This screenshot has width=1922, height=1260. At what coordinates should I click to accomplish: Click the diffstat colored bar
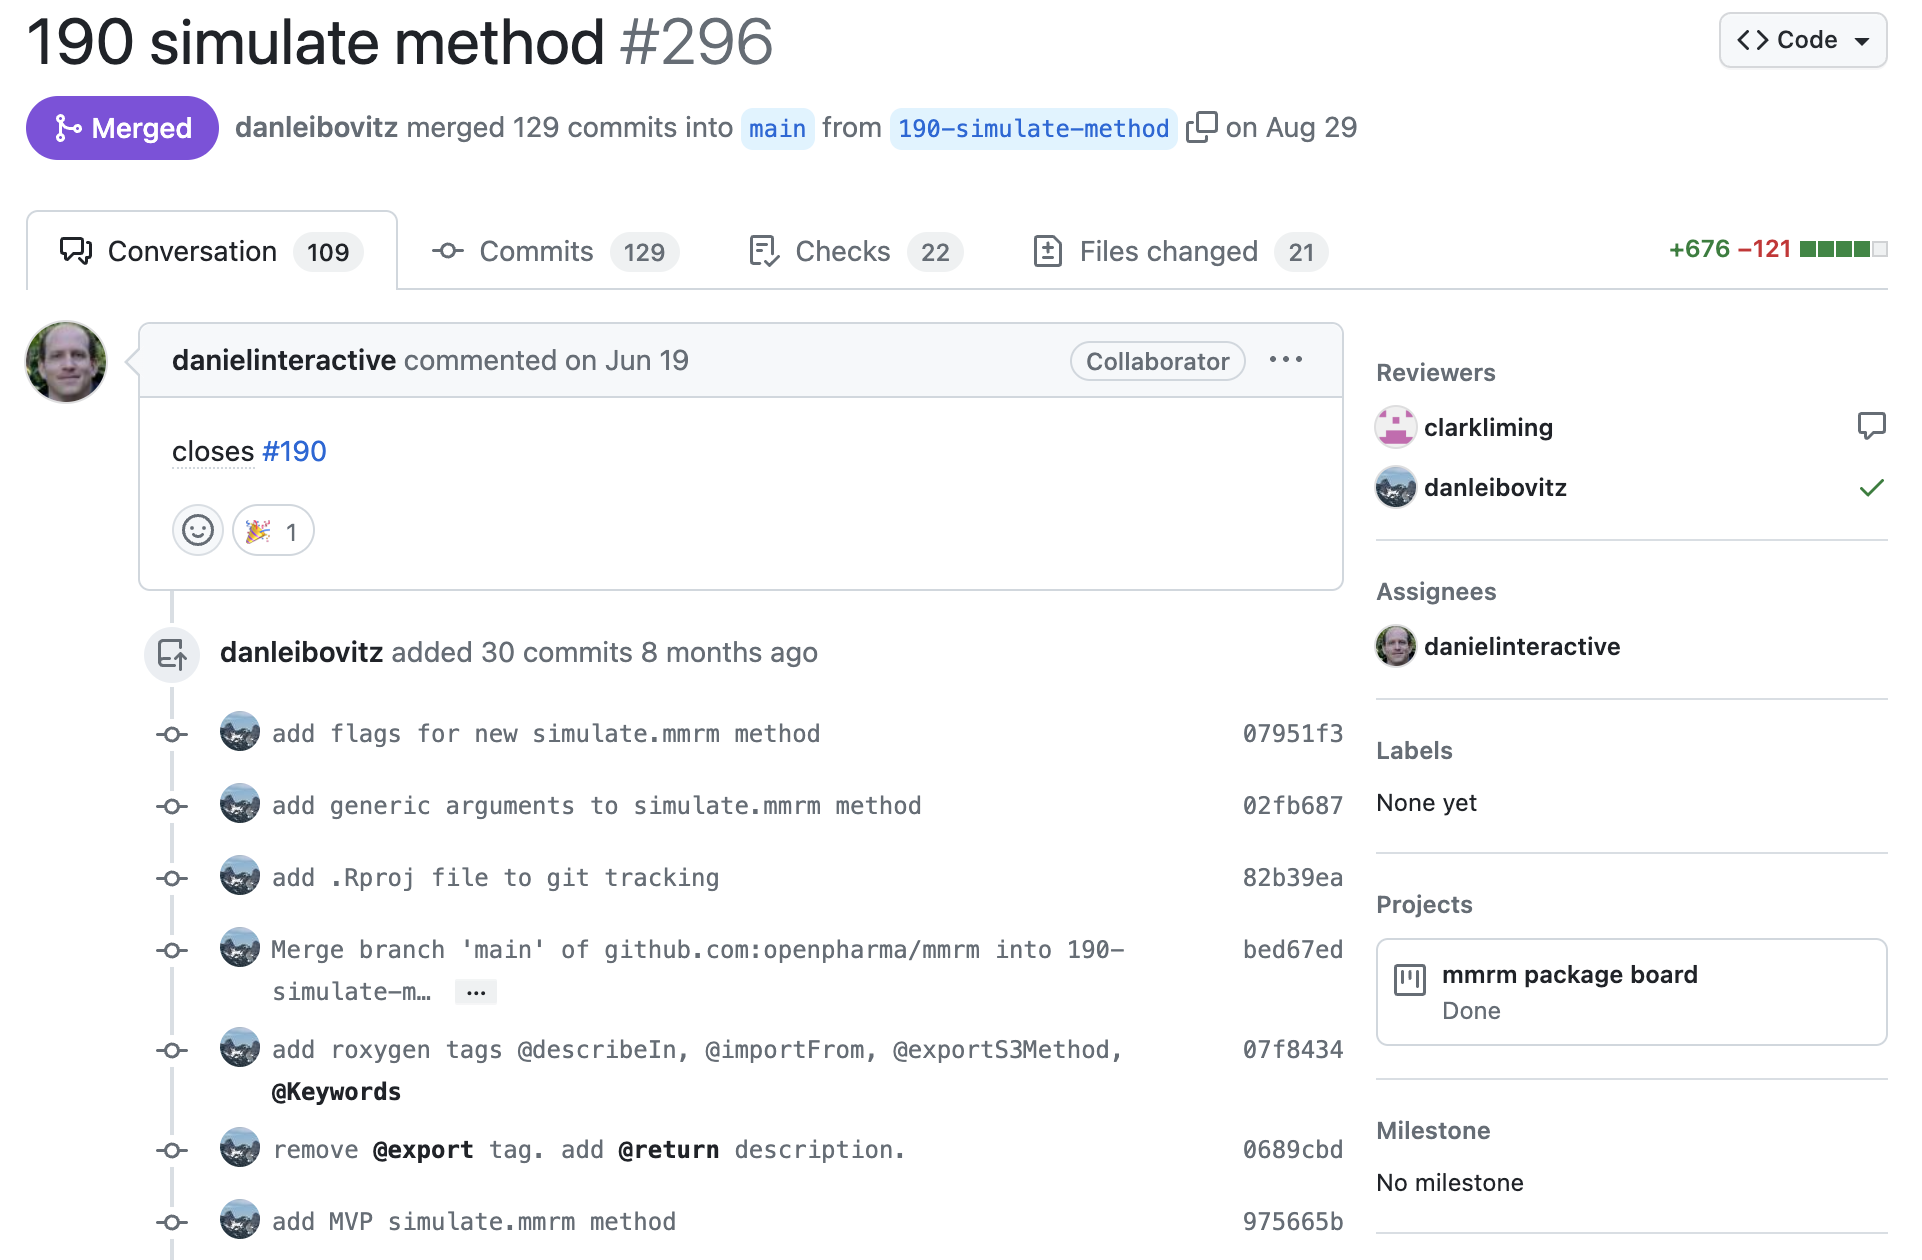tap(1842, 249)
